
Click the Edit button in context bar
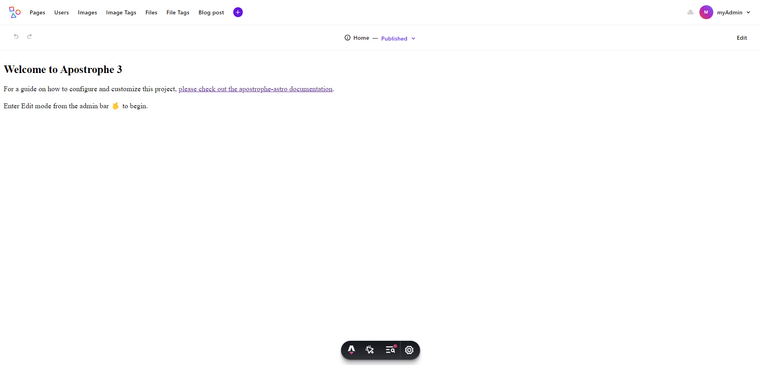pyautogui.click(x=742, y=38)
